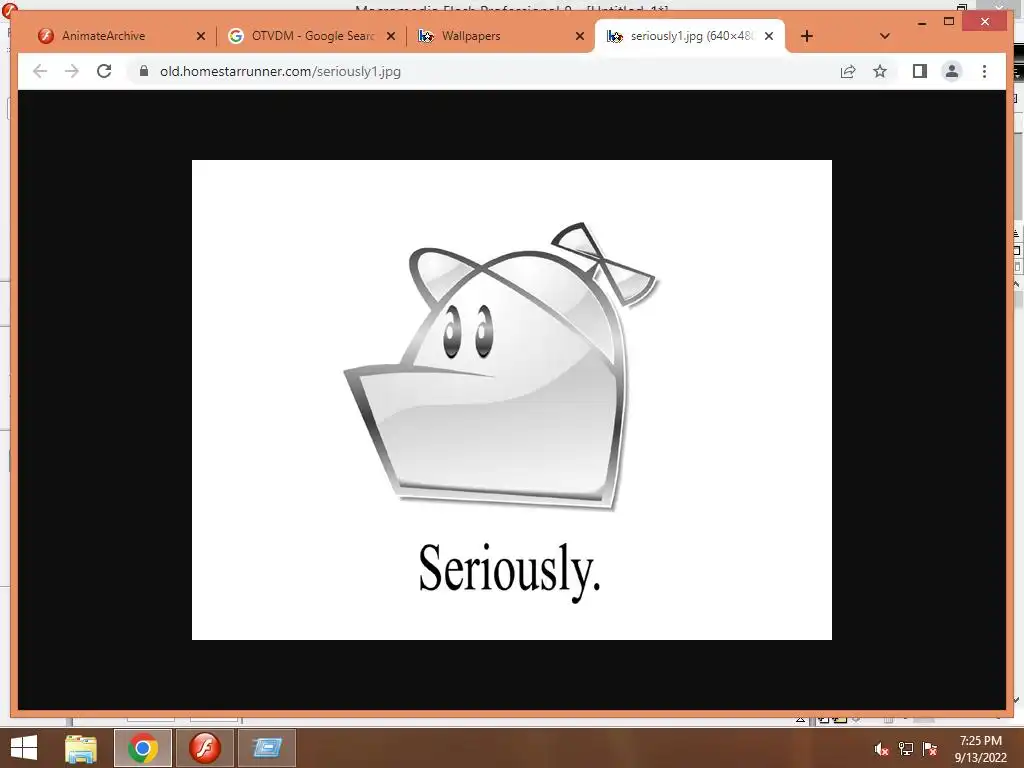The image size is (1024, 768).
Task: Reload the current page
Action: click(x=104, y=71)
